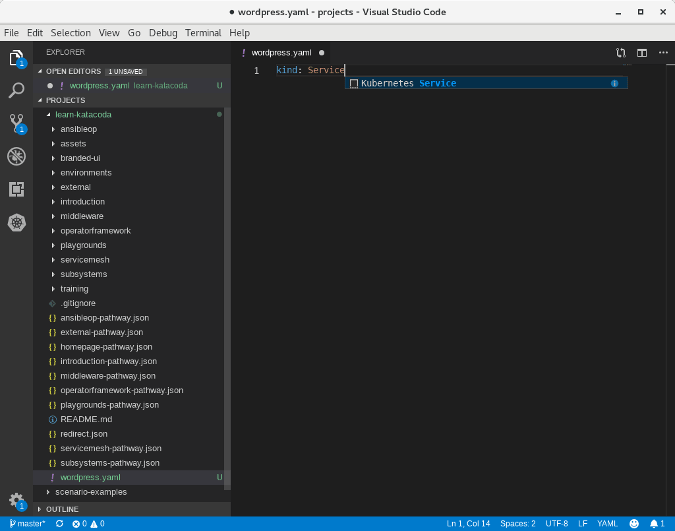Open the Manage settings gear
The width and height of the screenshot is (675, 531).
point(16,499)
